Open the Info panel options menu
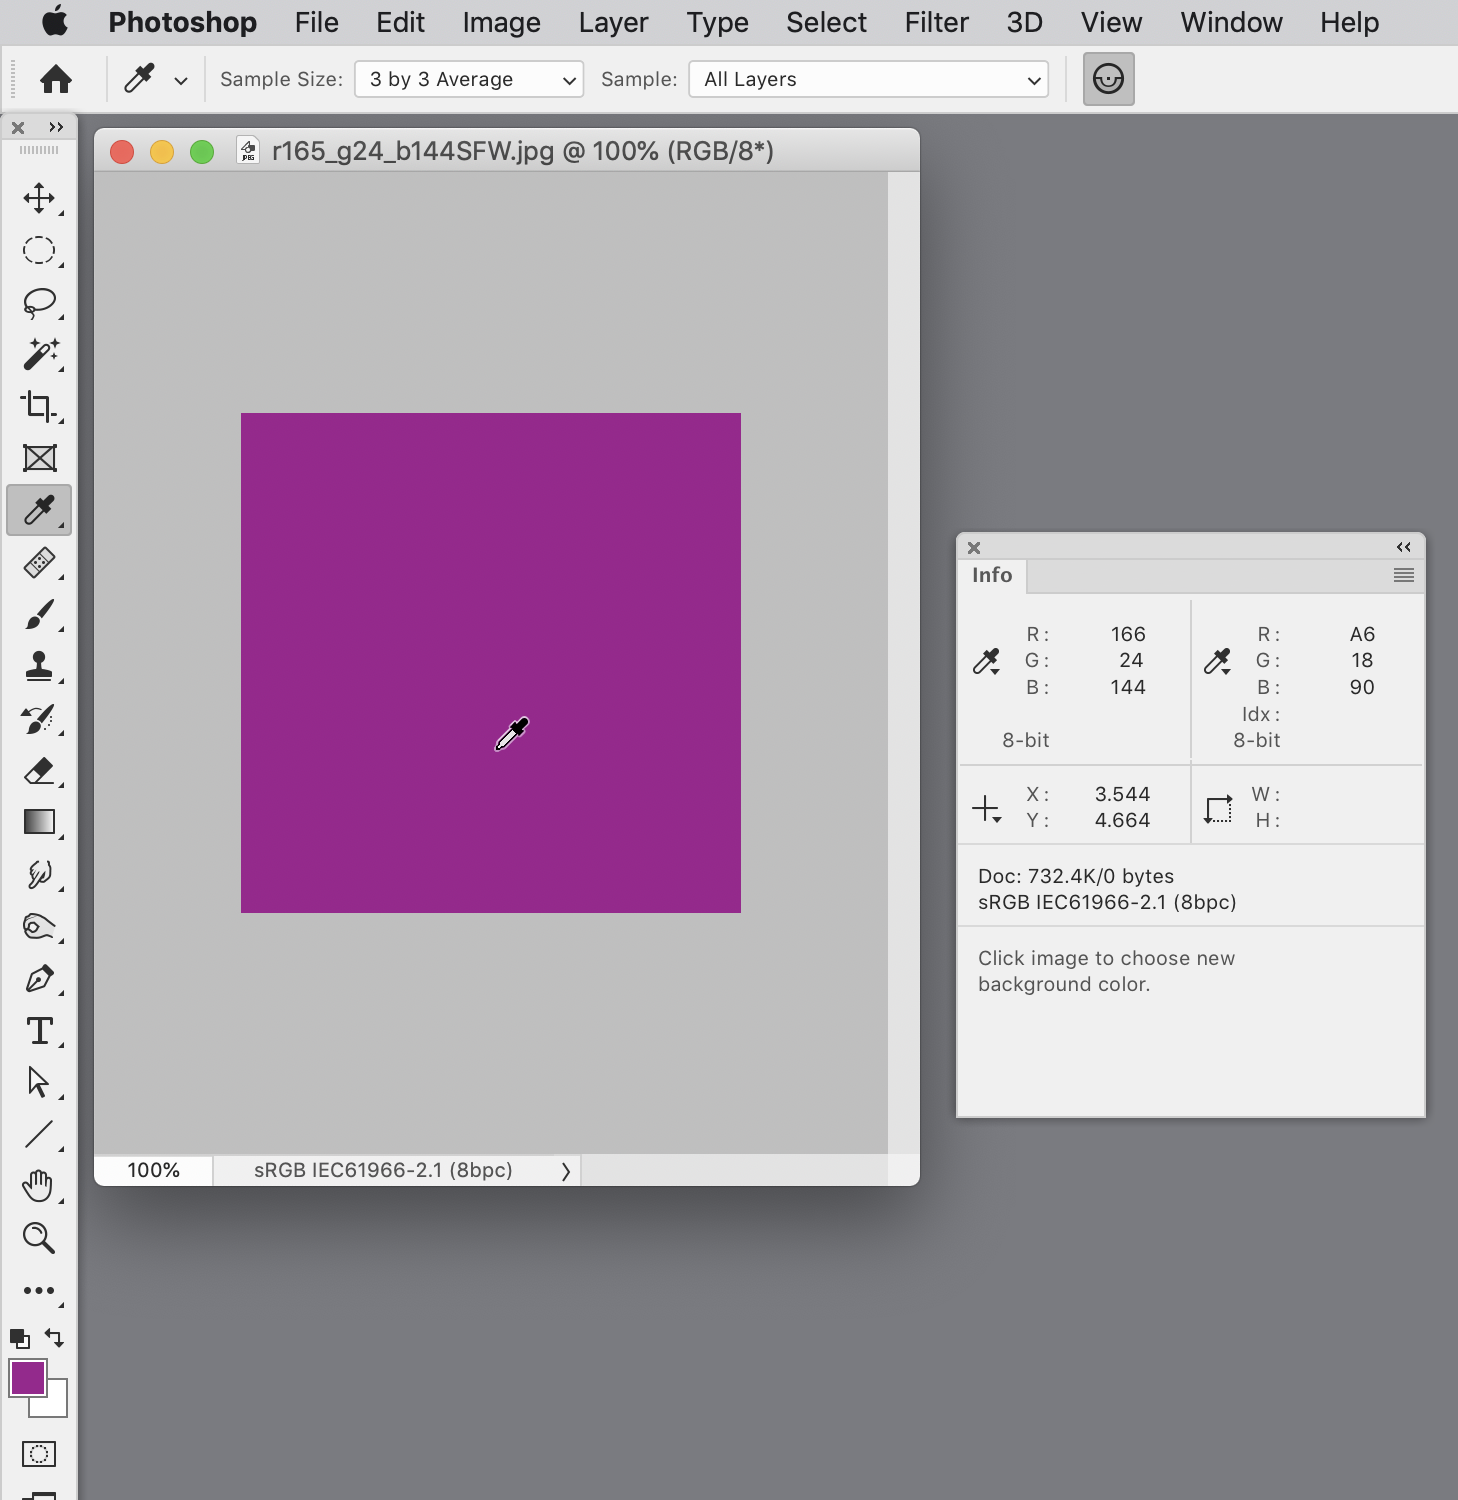Image resolution: width=1458 pixels, height=1500 pixels. point(1403,575)
